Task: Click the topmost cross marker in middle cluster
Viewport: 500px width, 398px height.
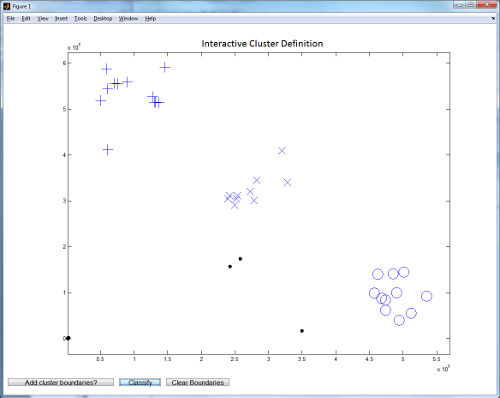Action: point(282,151)
